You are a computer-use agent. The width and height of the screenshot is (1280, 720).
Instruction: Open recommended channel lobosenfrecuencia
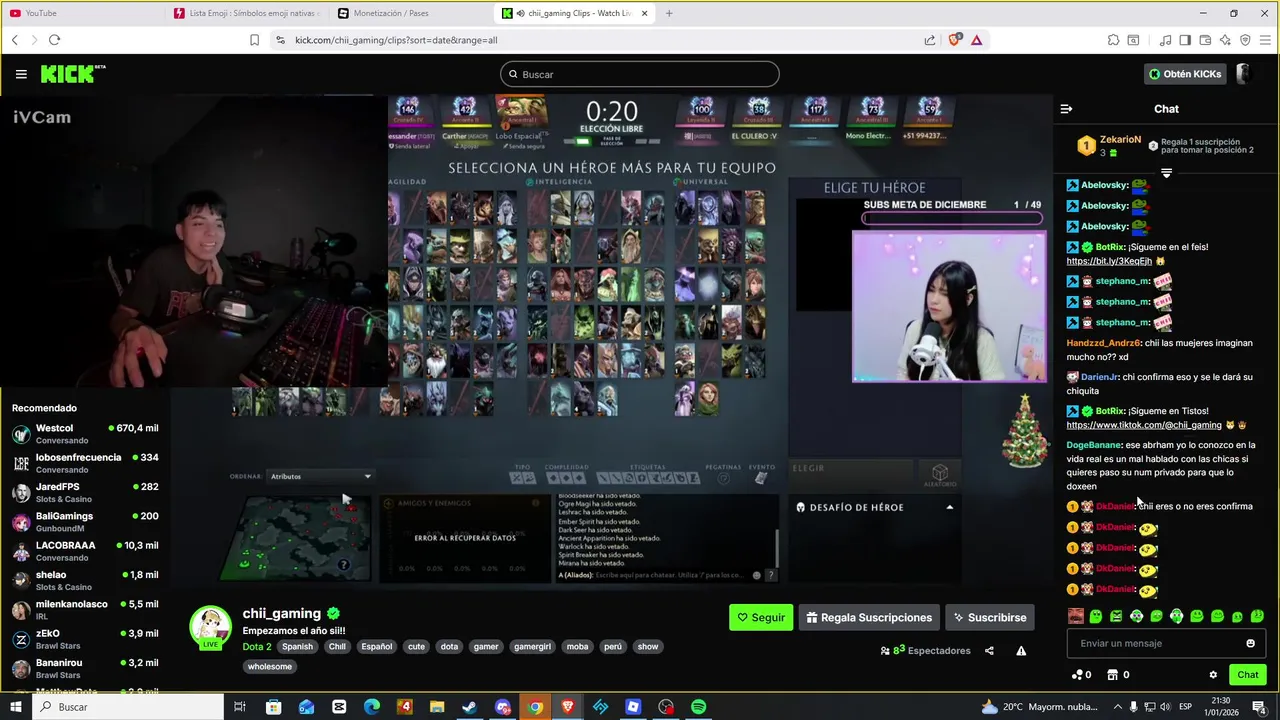(85, 463)
